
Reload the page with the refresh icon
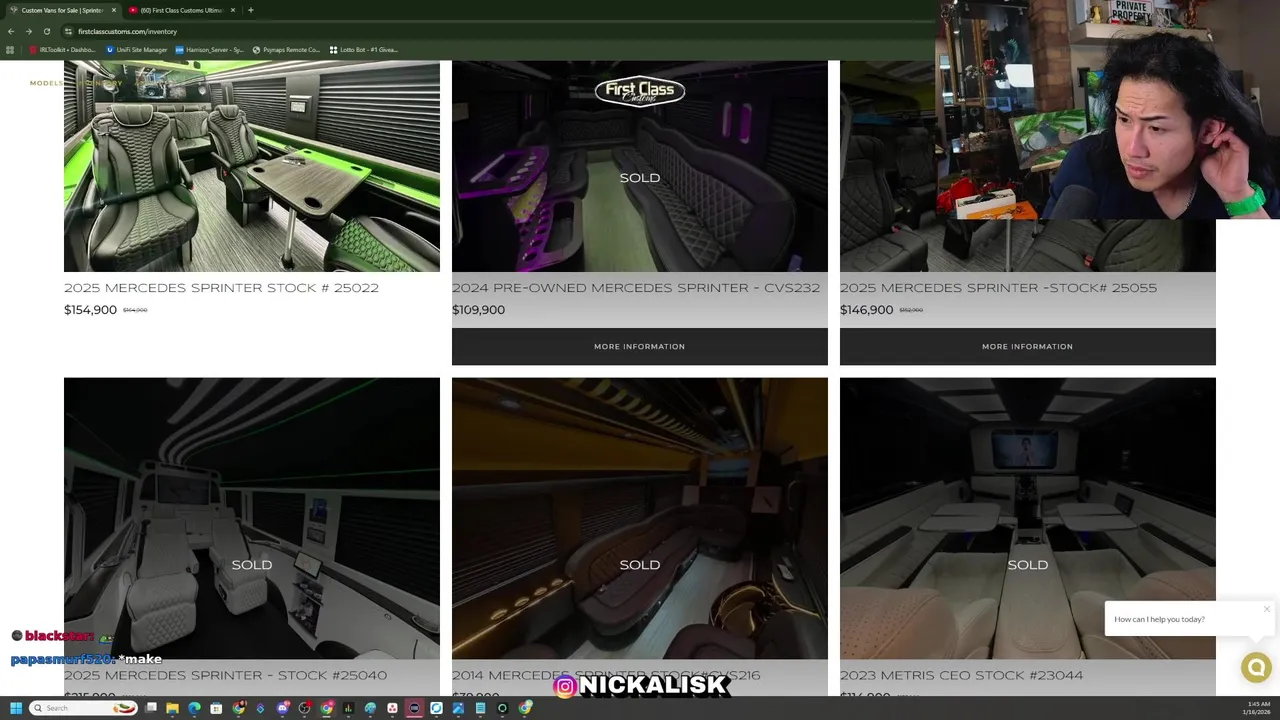coord(46,31)
